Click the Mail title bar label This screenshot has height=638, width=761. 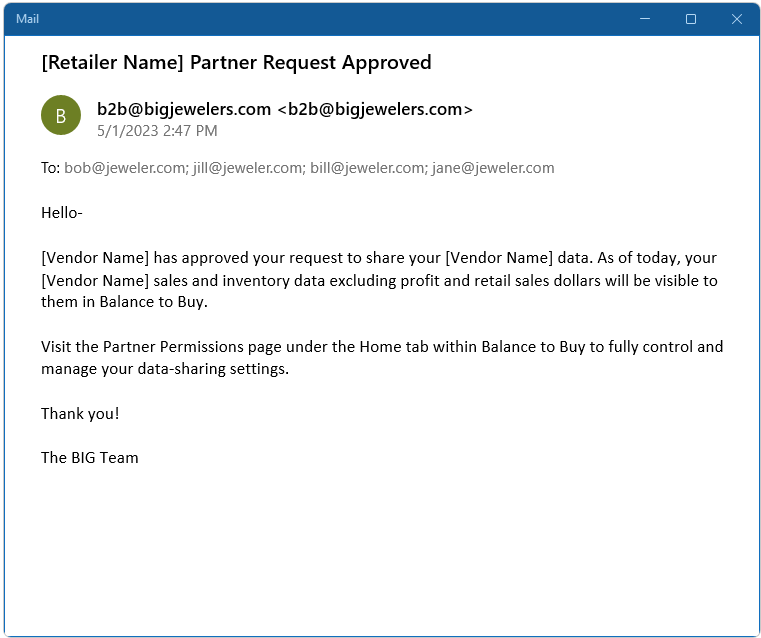click(x=27, y=19)
